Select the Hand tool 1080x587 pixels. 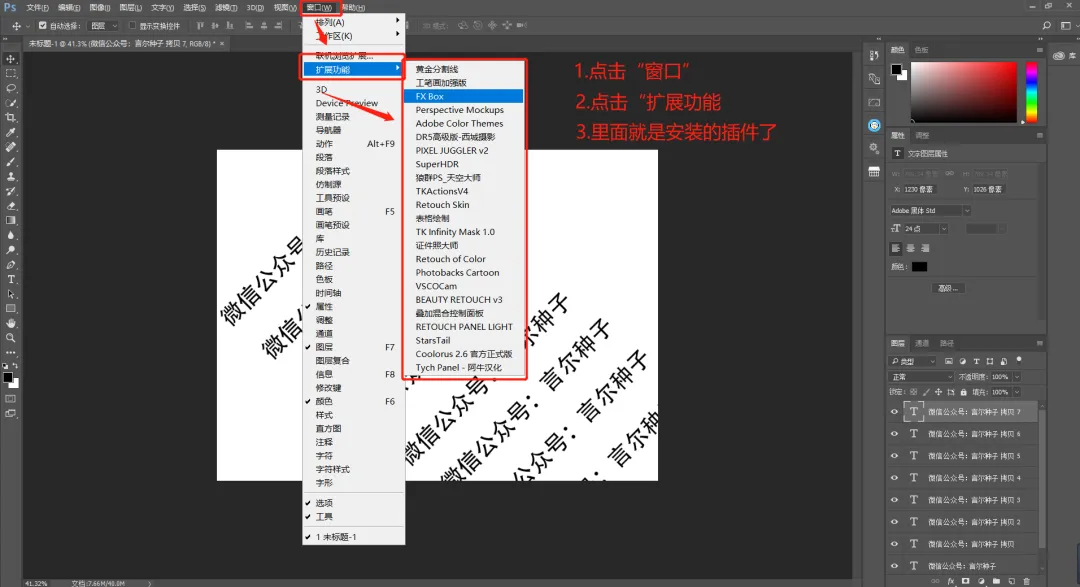10,323
